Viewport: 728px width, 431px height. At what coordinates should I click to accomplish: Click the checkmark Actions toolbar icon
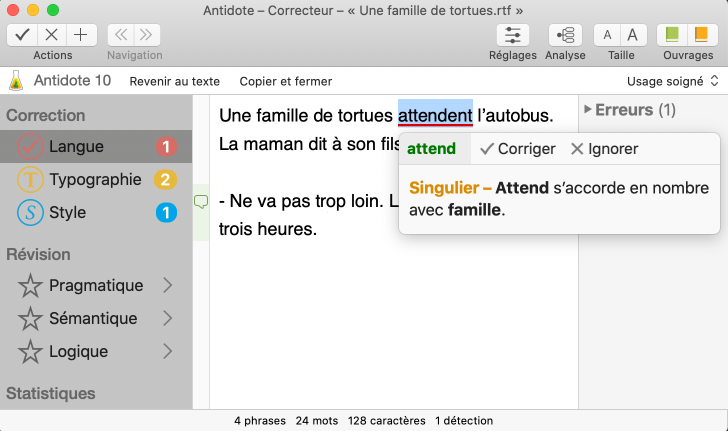[23, 35]
